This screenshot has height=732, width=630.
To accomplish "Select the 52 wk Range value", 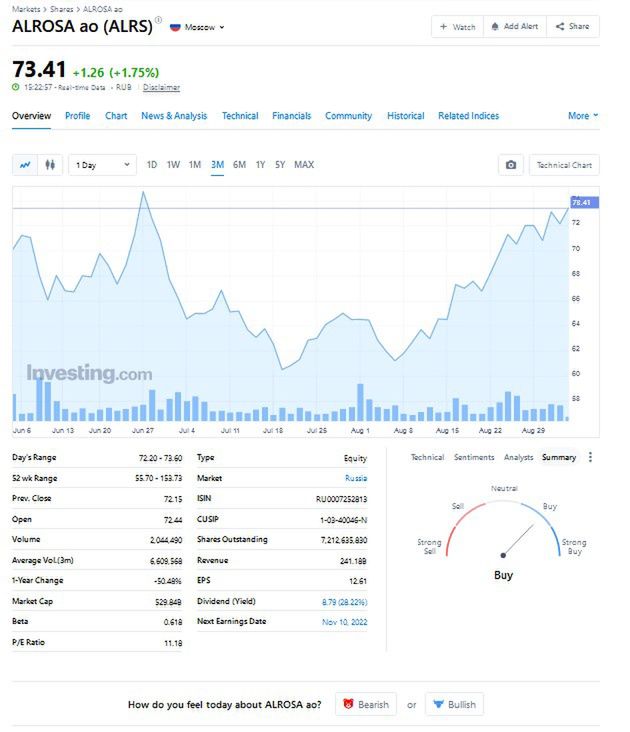I will pyautogui.click(x=159, y=478).
